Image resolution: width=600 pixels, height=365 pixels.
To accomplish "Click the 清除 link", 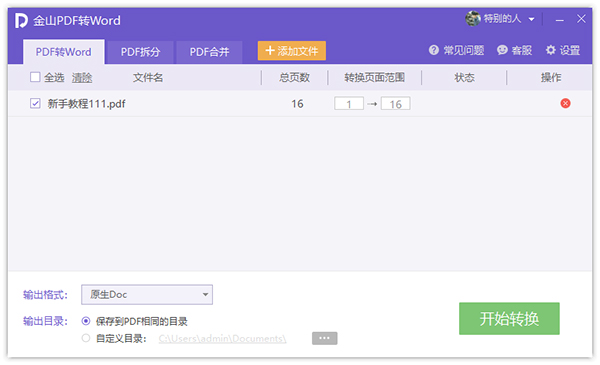I will click(x=82, y=78).
